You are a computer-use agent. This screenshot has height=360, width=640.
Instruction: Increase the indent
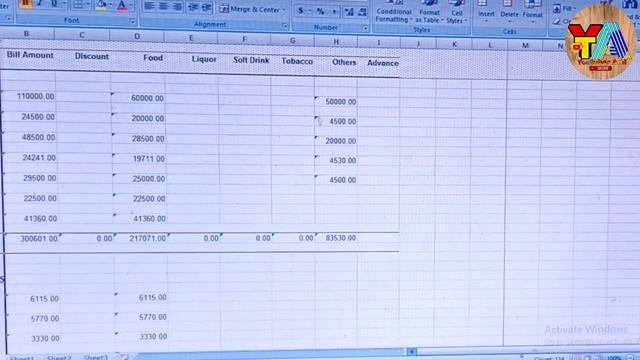[x=207, y=8]
